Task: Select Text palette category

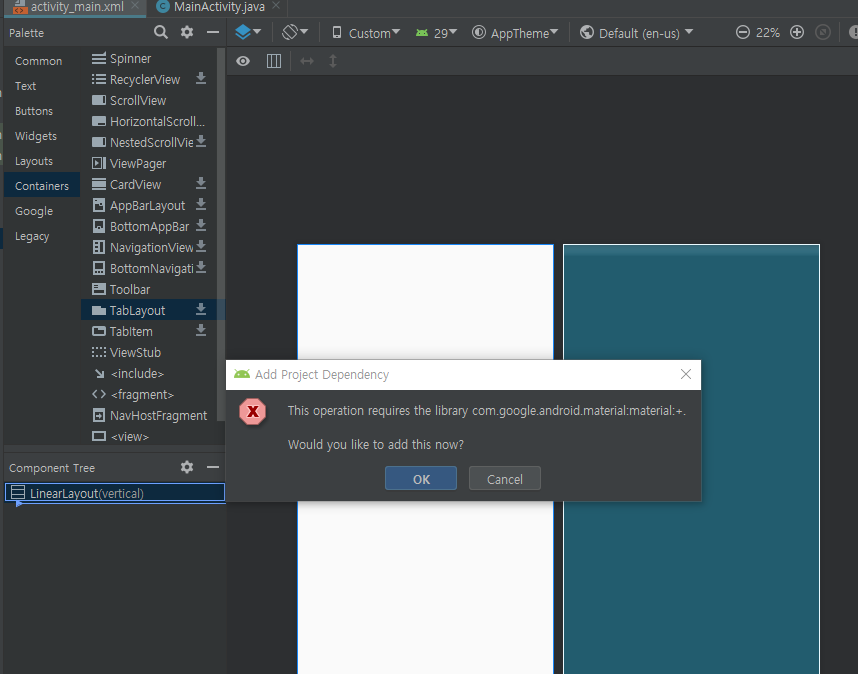Action: point(25,86)
